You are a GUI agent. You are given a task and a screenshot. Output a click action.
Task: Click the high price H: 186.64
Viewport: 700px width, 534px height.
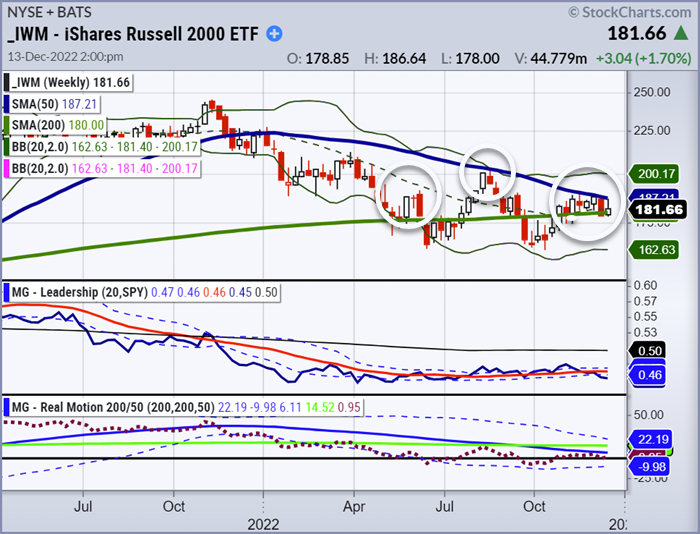[x=395, y=58]
